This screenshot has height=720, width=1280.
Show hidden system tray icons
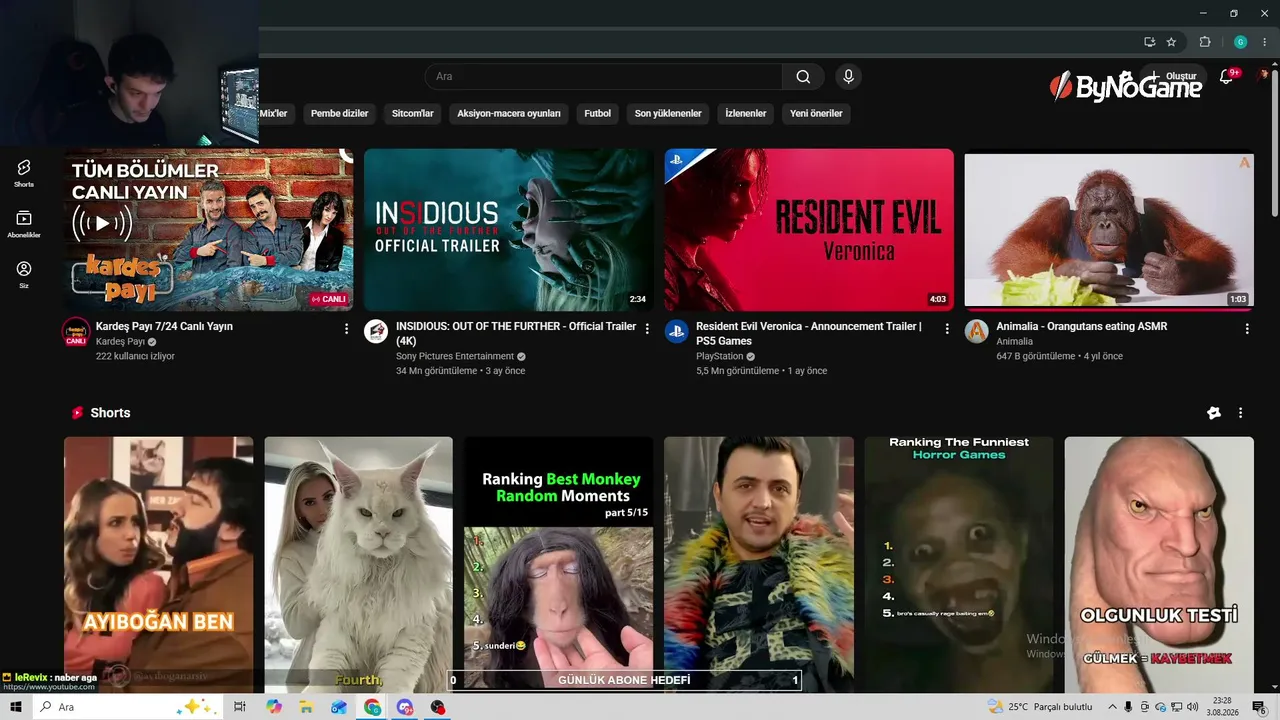pyautogui.click(x=1112, y=707)
